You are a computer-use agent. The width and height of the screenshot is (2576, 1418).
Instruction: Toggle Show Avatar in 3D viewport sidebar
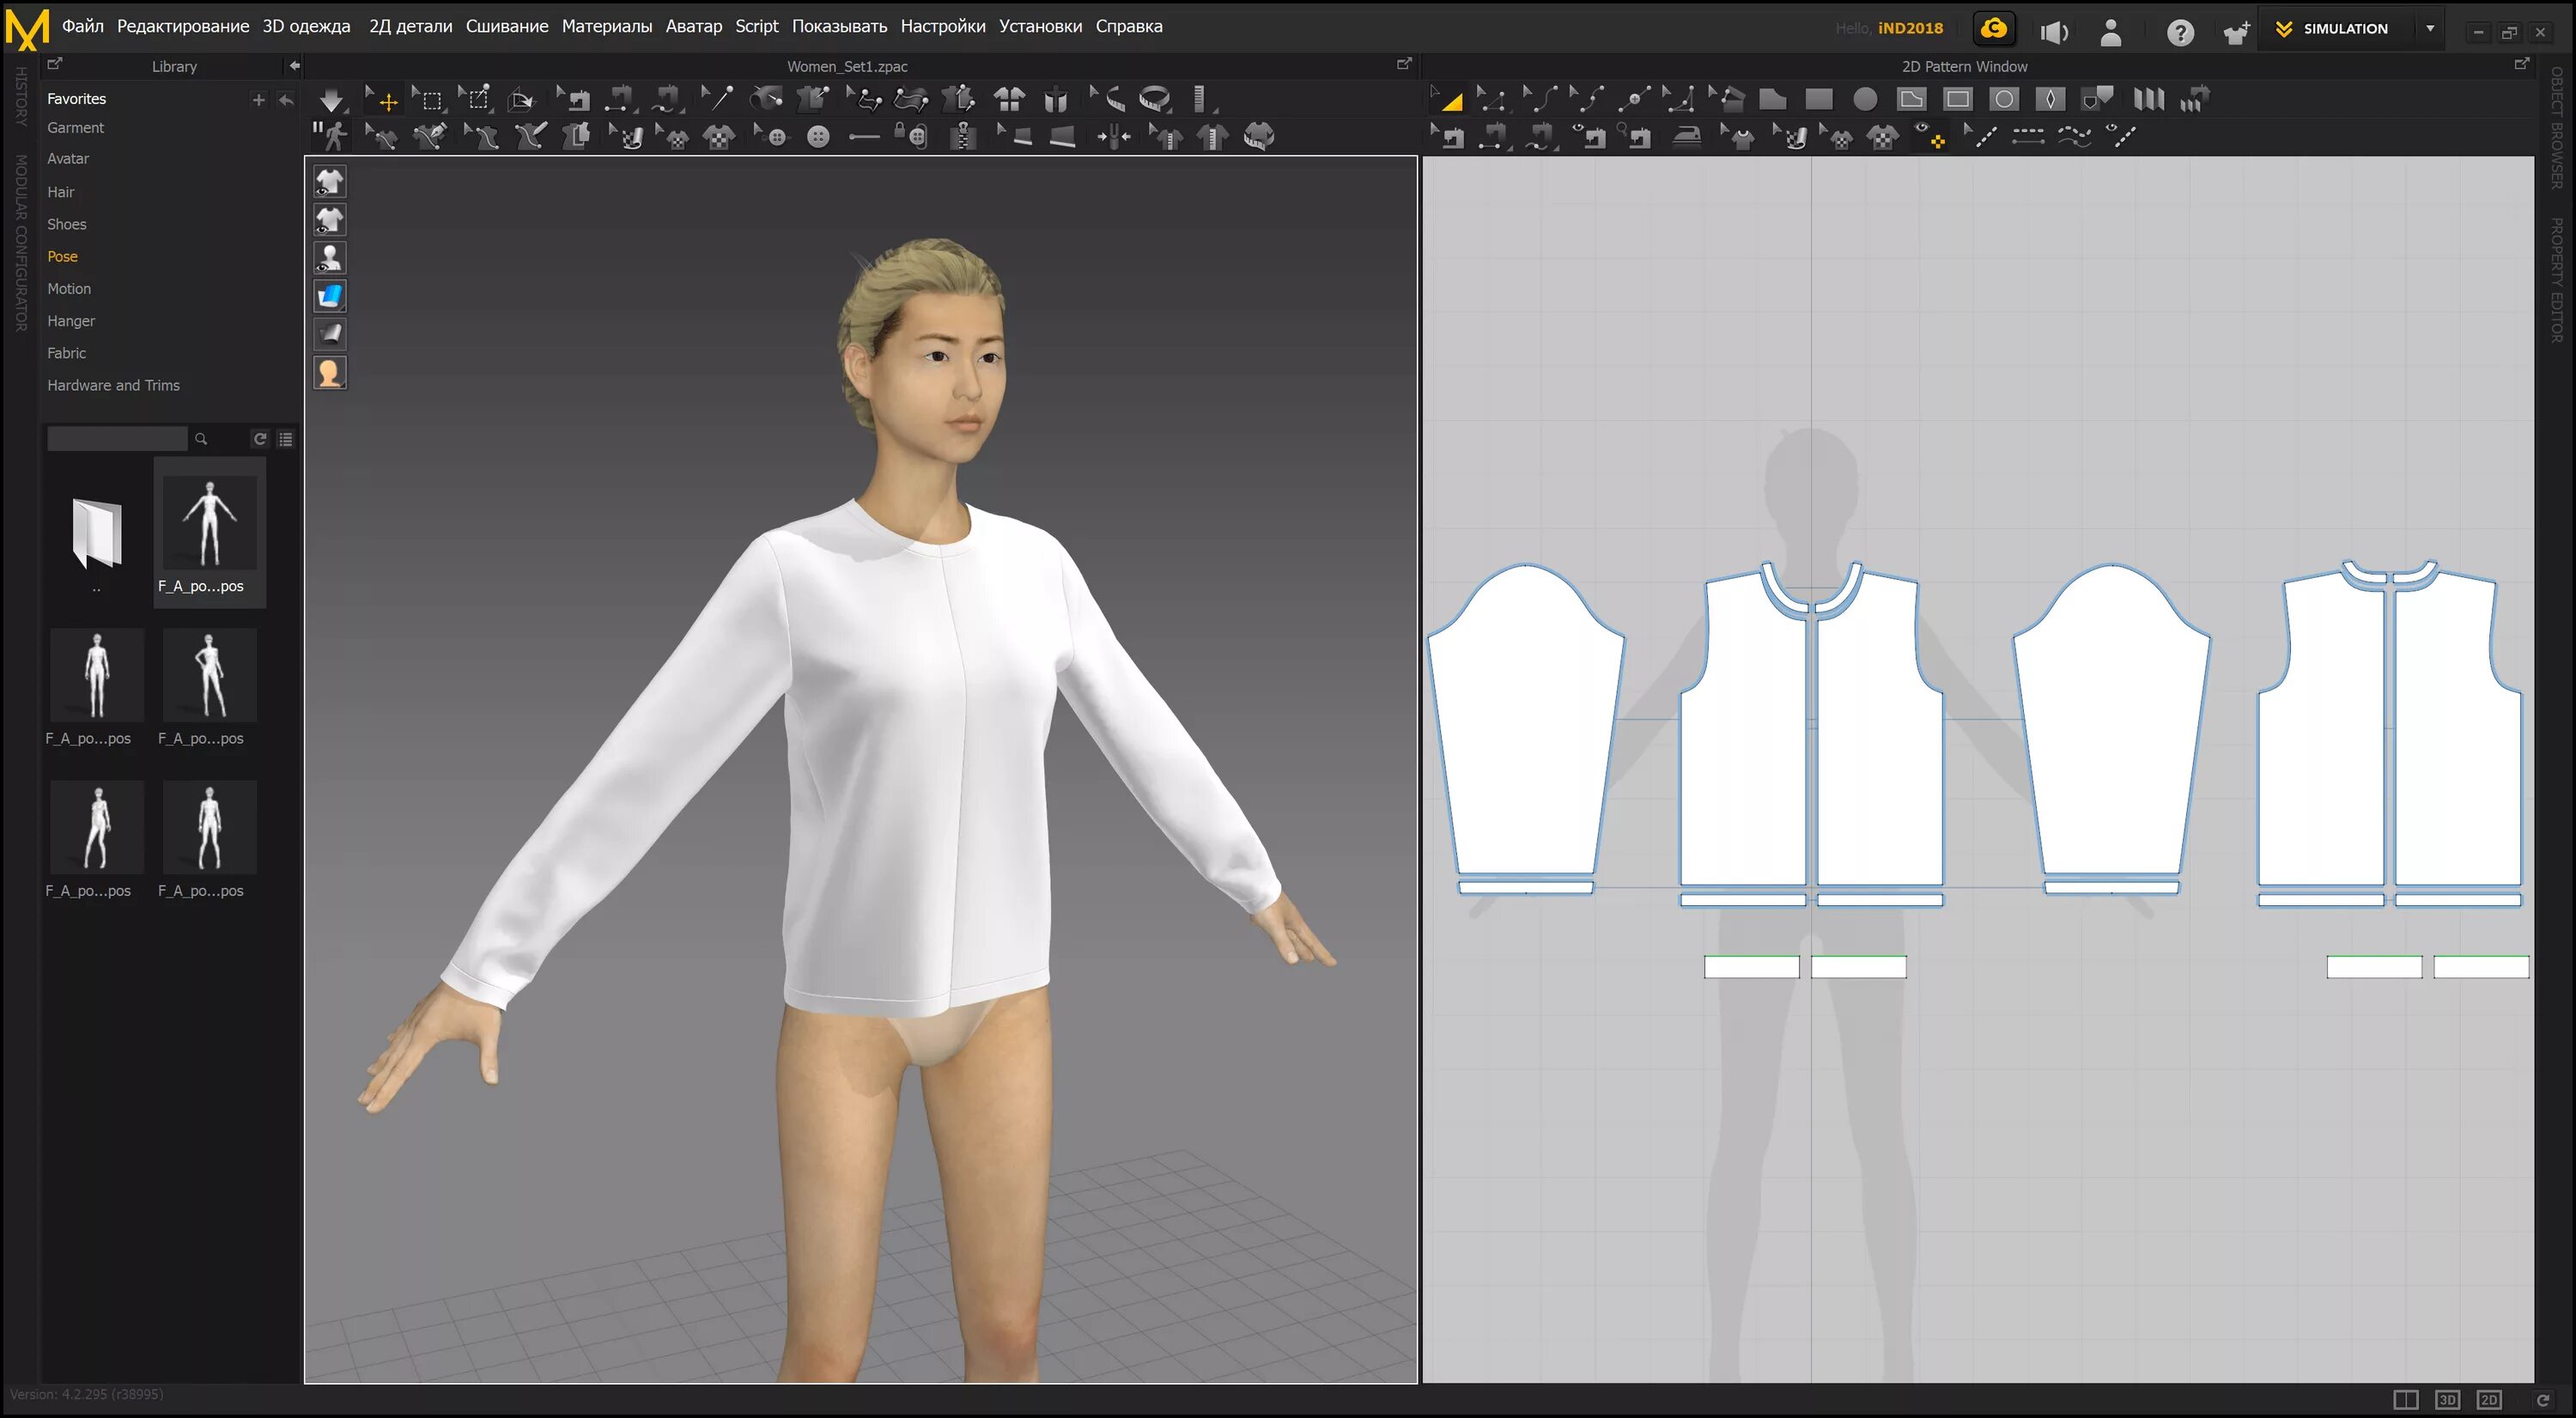[x=330, y=258]
